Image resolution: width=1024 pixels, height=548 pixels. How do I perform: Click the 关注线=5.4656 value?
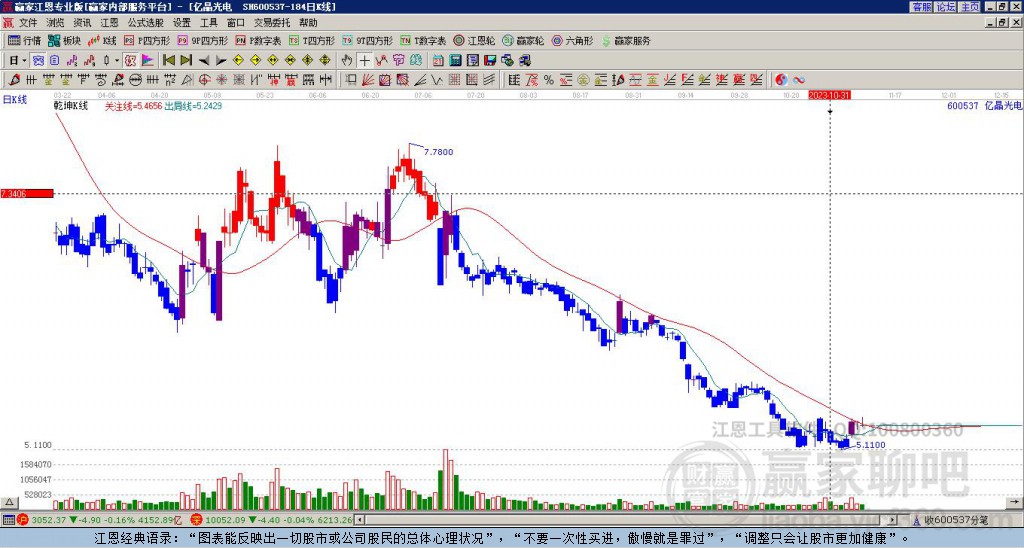pos(133,106)
